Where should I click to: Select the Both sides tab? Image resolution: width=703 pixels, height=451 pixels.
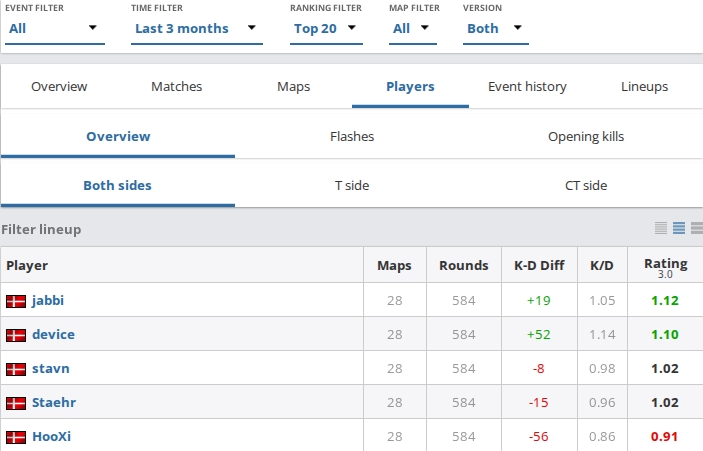tap(118, 185)
